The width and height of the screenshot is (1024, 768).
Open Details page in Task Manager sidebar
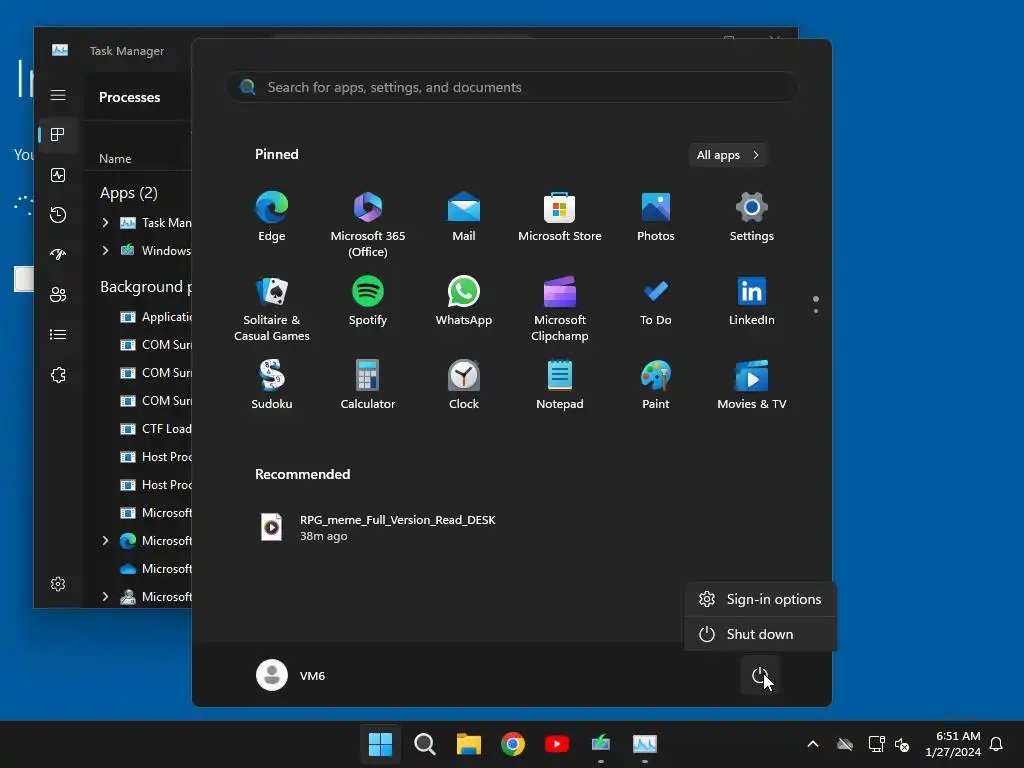(x=58, y=334)
